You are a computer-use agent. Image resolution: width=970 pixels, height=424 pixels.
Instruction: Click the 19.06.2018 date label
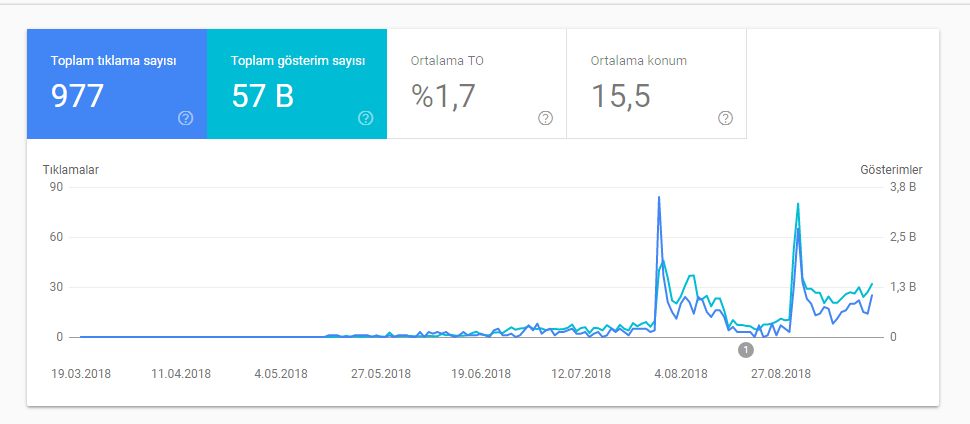pos(481,374)
